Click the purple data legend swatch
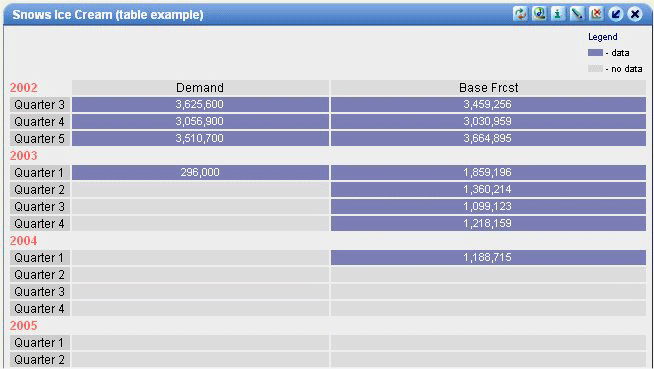This screenshot has width=654, height=369. [x=595, y=53]
